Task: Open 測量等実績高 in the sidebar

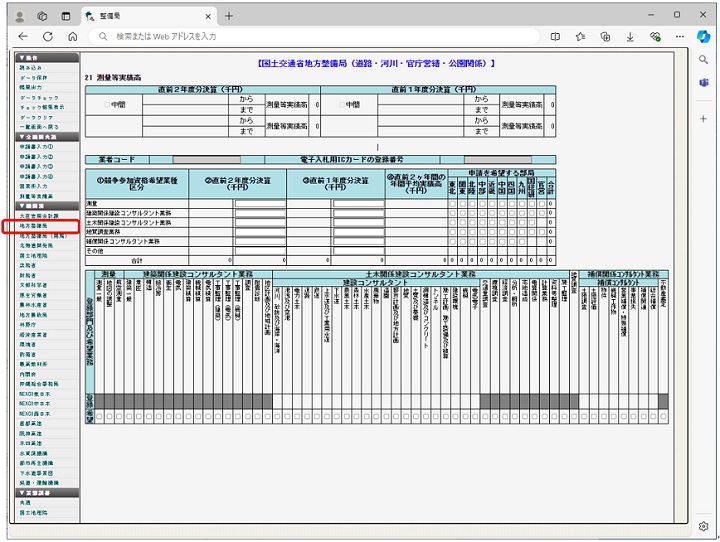Action: point(36,196)
